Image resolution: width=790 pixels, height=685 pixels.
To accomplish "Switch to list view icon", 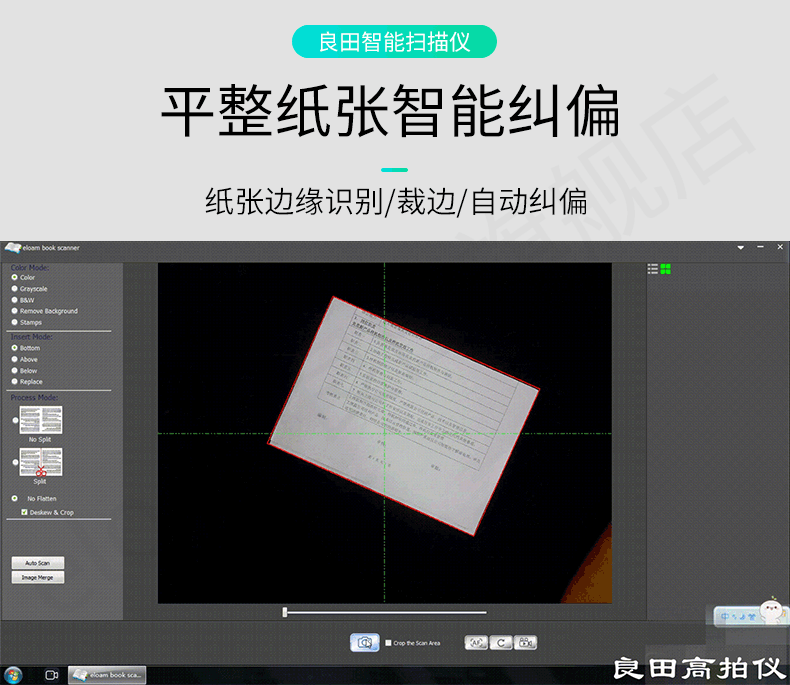I will pos(653,269).
